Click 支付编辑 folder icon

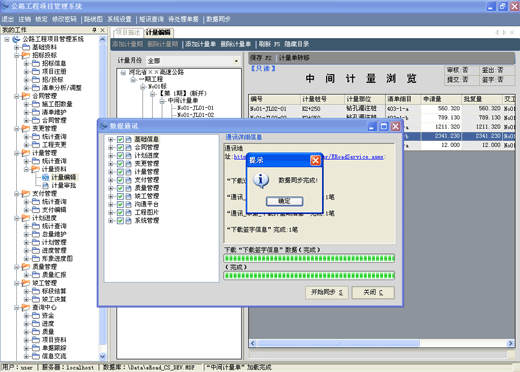click(x=36, y=210)
